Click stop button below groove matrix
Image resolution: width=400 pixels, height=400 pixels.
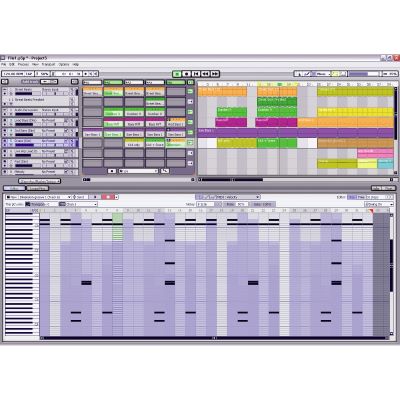(x=112, y=171)
